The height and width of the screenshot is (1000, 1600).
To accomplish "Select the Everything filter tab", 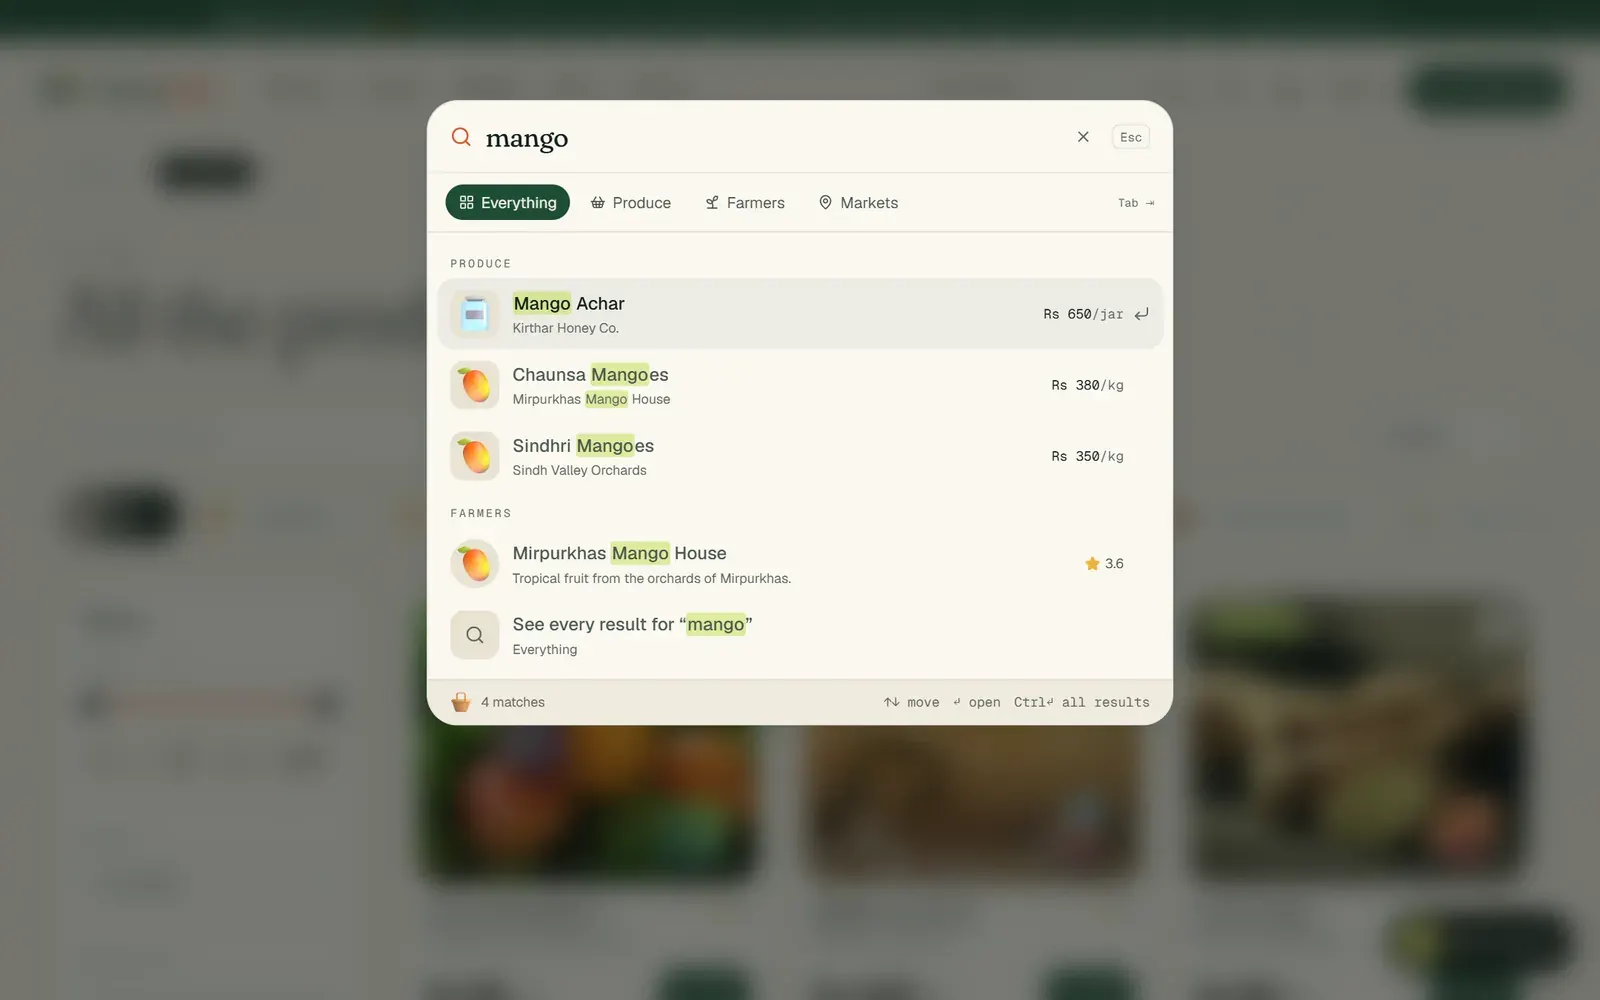I will pyautogui.click(x=508, y=202).
